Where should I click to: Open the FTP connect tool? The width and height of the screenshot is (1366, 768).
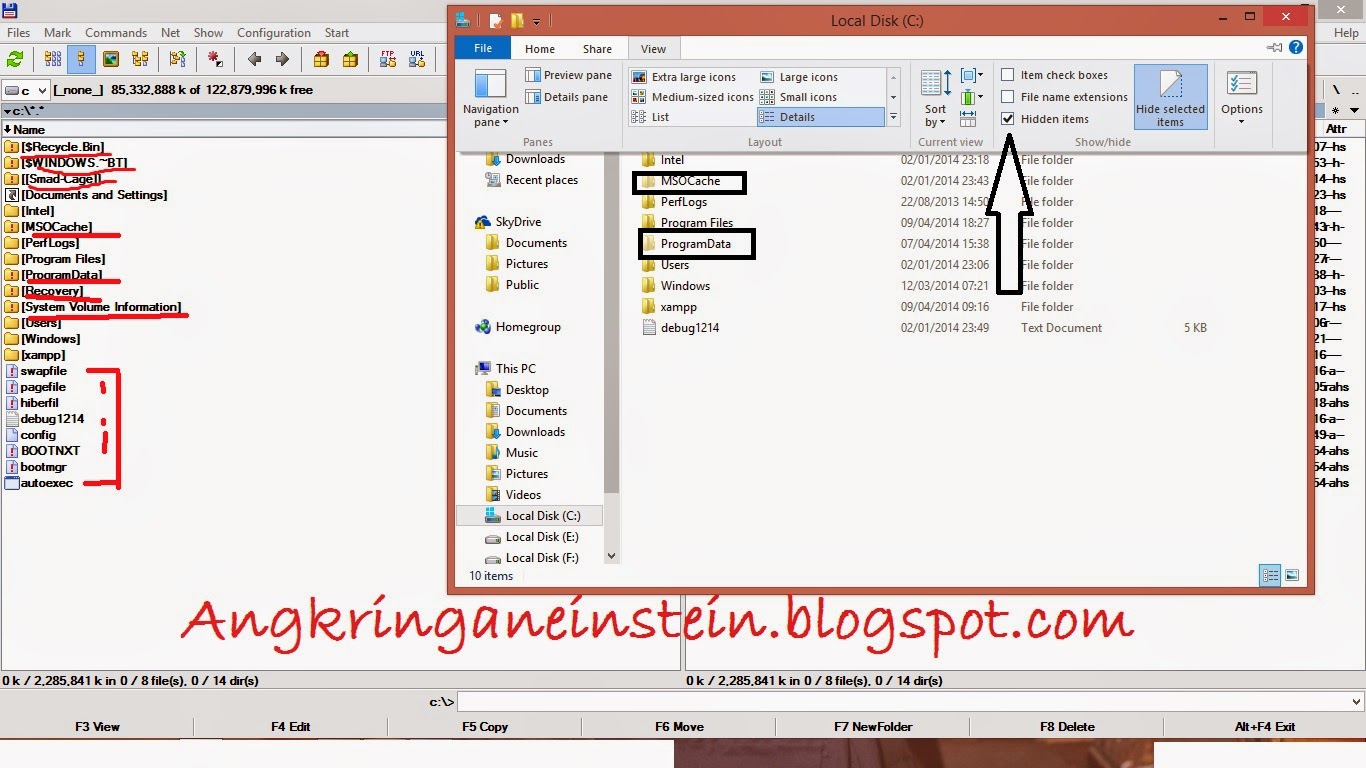coord(387,60)
